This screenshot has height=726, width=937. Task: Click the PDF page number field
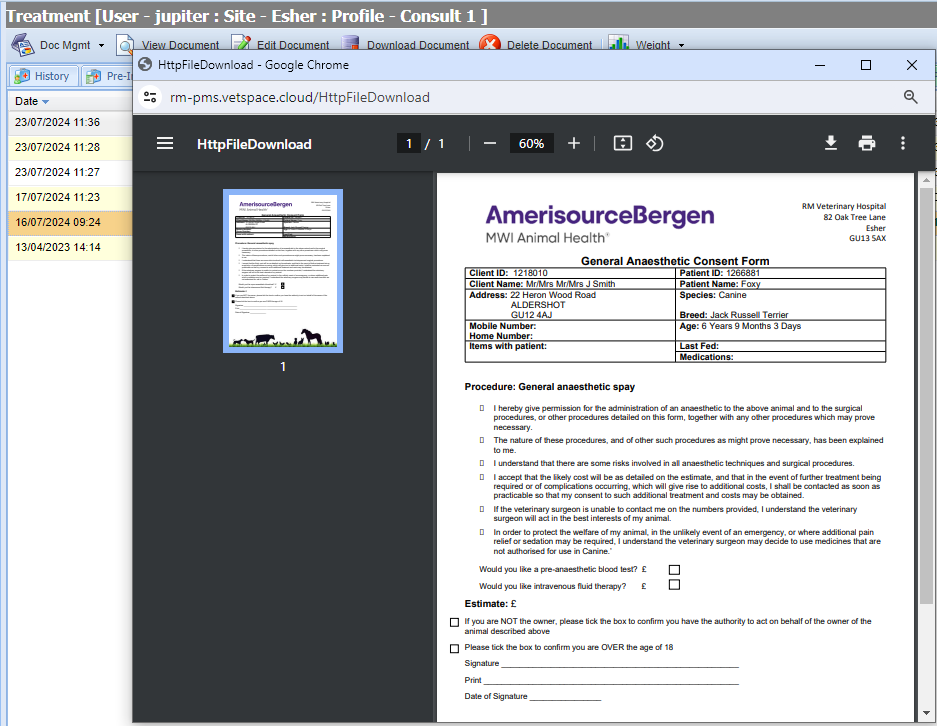pos(409,143)
